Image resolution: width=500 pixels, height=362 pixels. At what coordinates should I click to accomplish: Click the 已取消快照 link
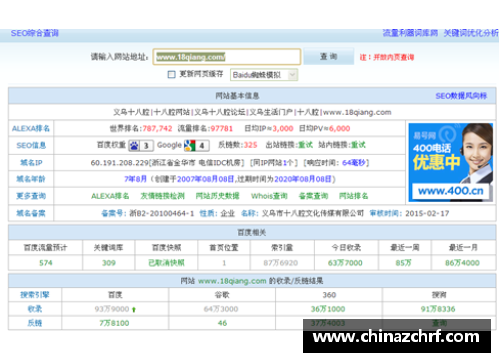[166, 263]
